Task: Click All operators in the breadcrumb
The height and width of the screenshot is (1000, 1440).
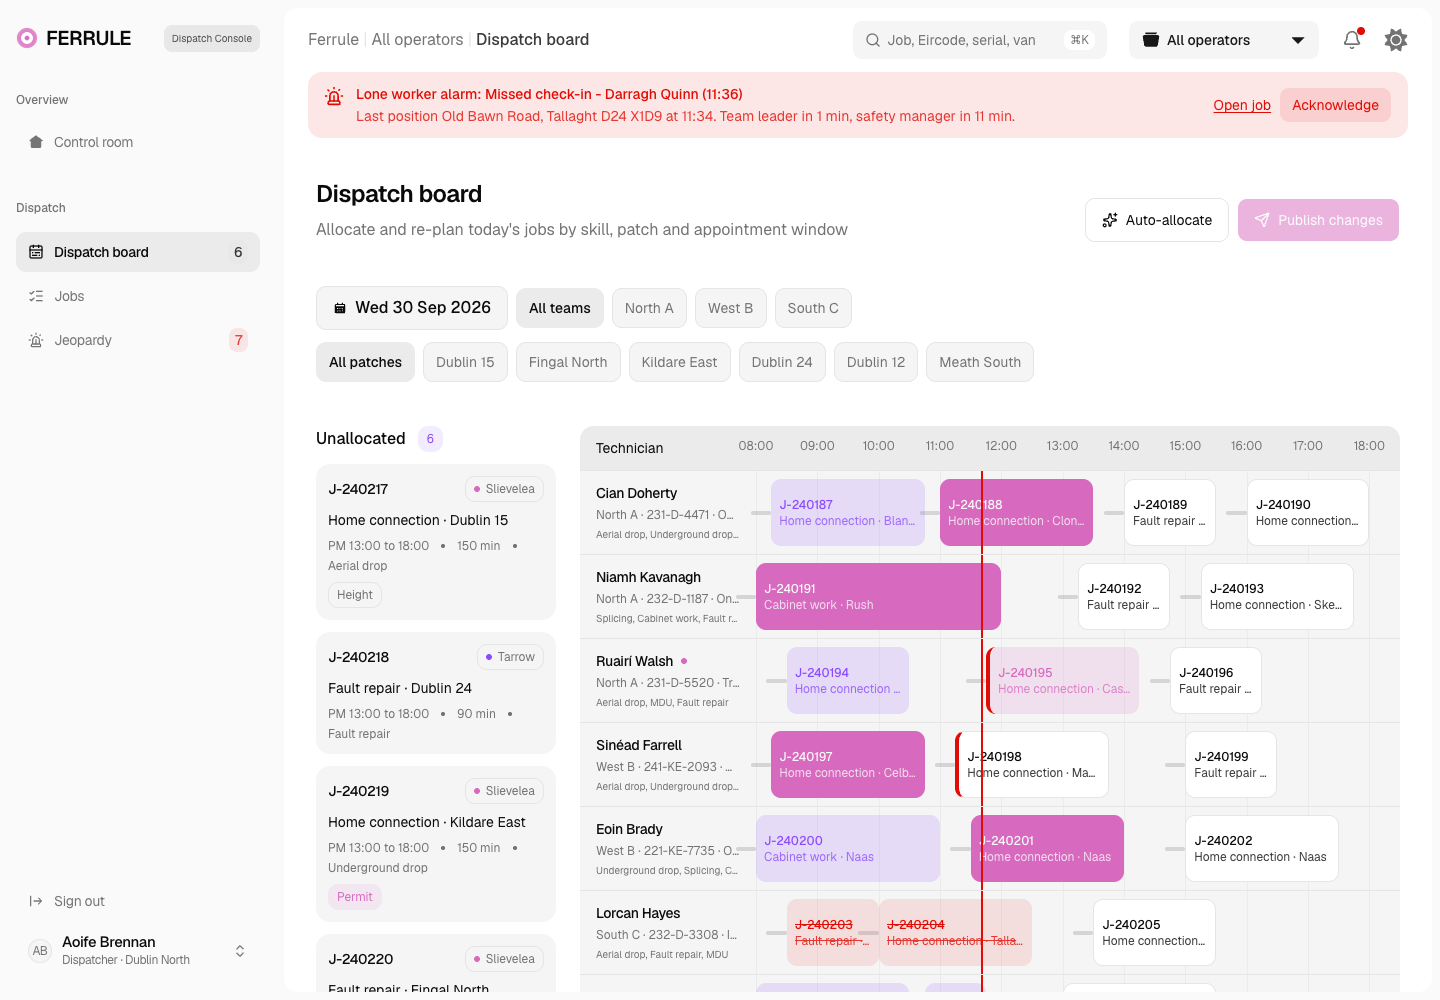Action: pos(417,39)
